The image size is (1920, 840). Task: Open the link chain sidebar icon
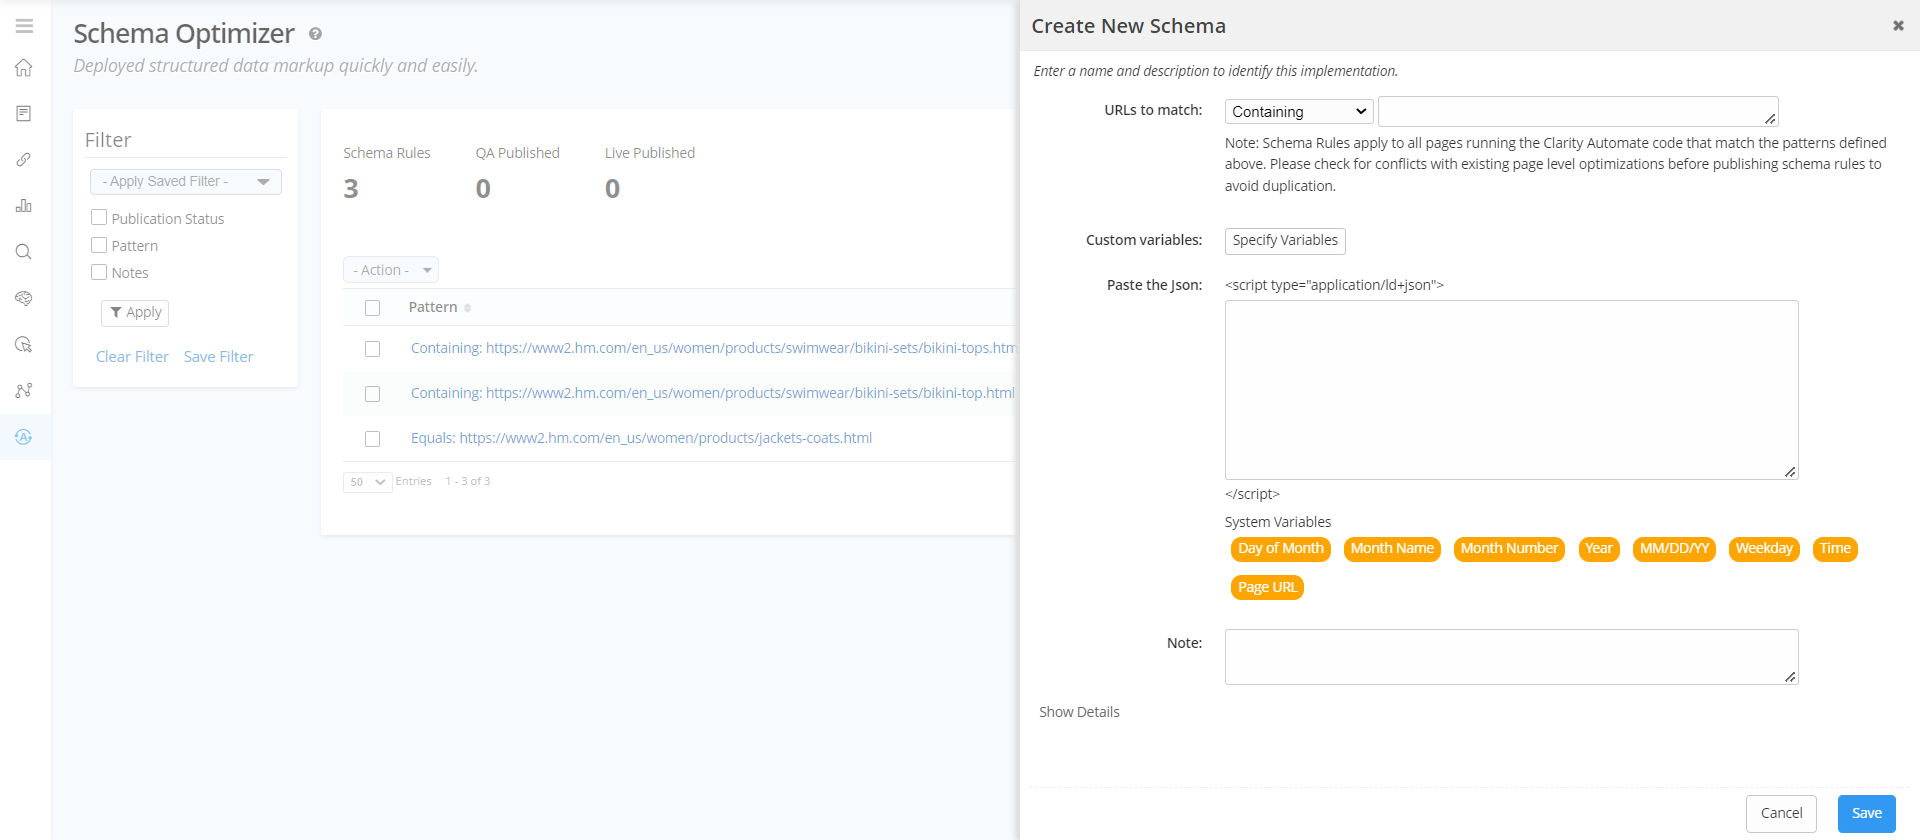click(x=24, y=160)
